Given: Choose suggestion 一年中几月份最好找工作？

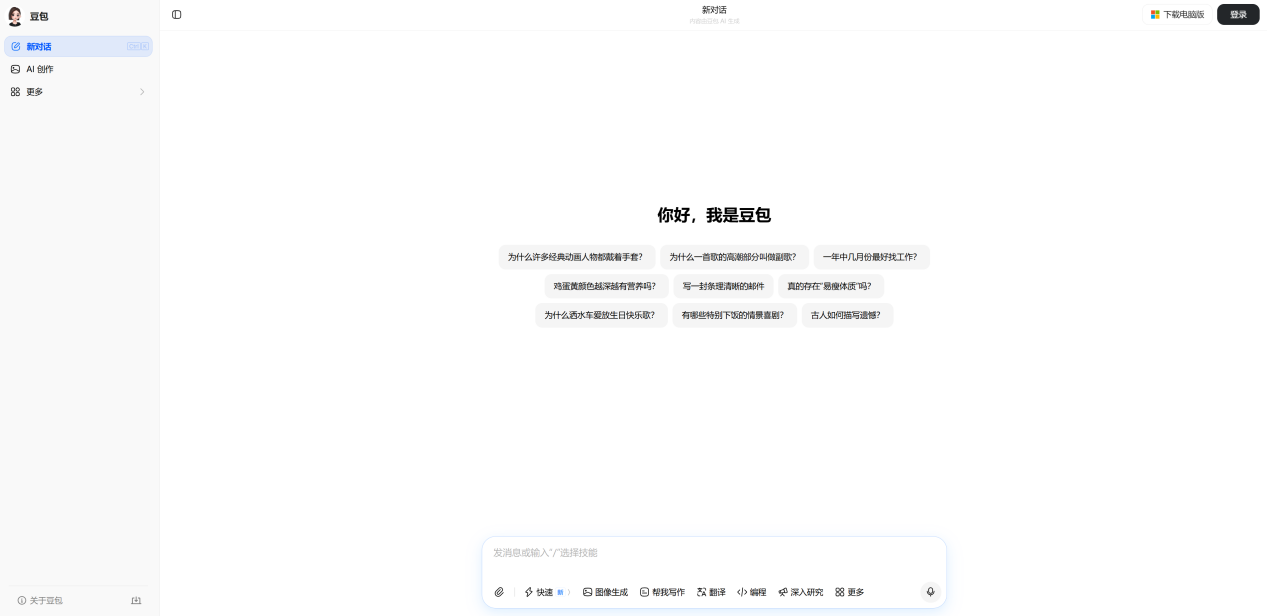Looking at the screenshot, I should pyautogui.click(x=871, y=257).
